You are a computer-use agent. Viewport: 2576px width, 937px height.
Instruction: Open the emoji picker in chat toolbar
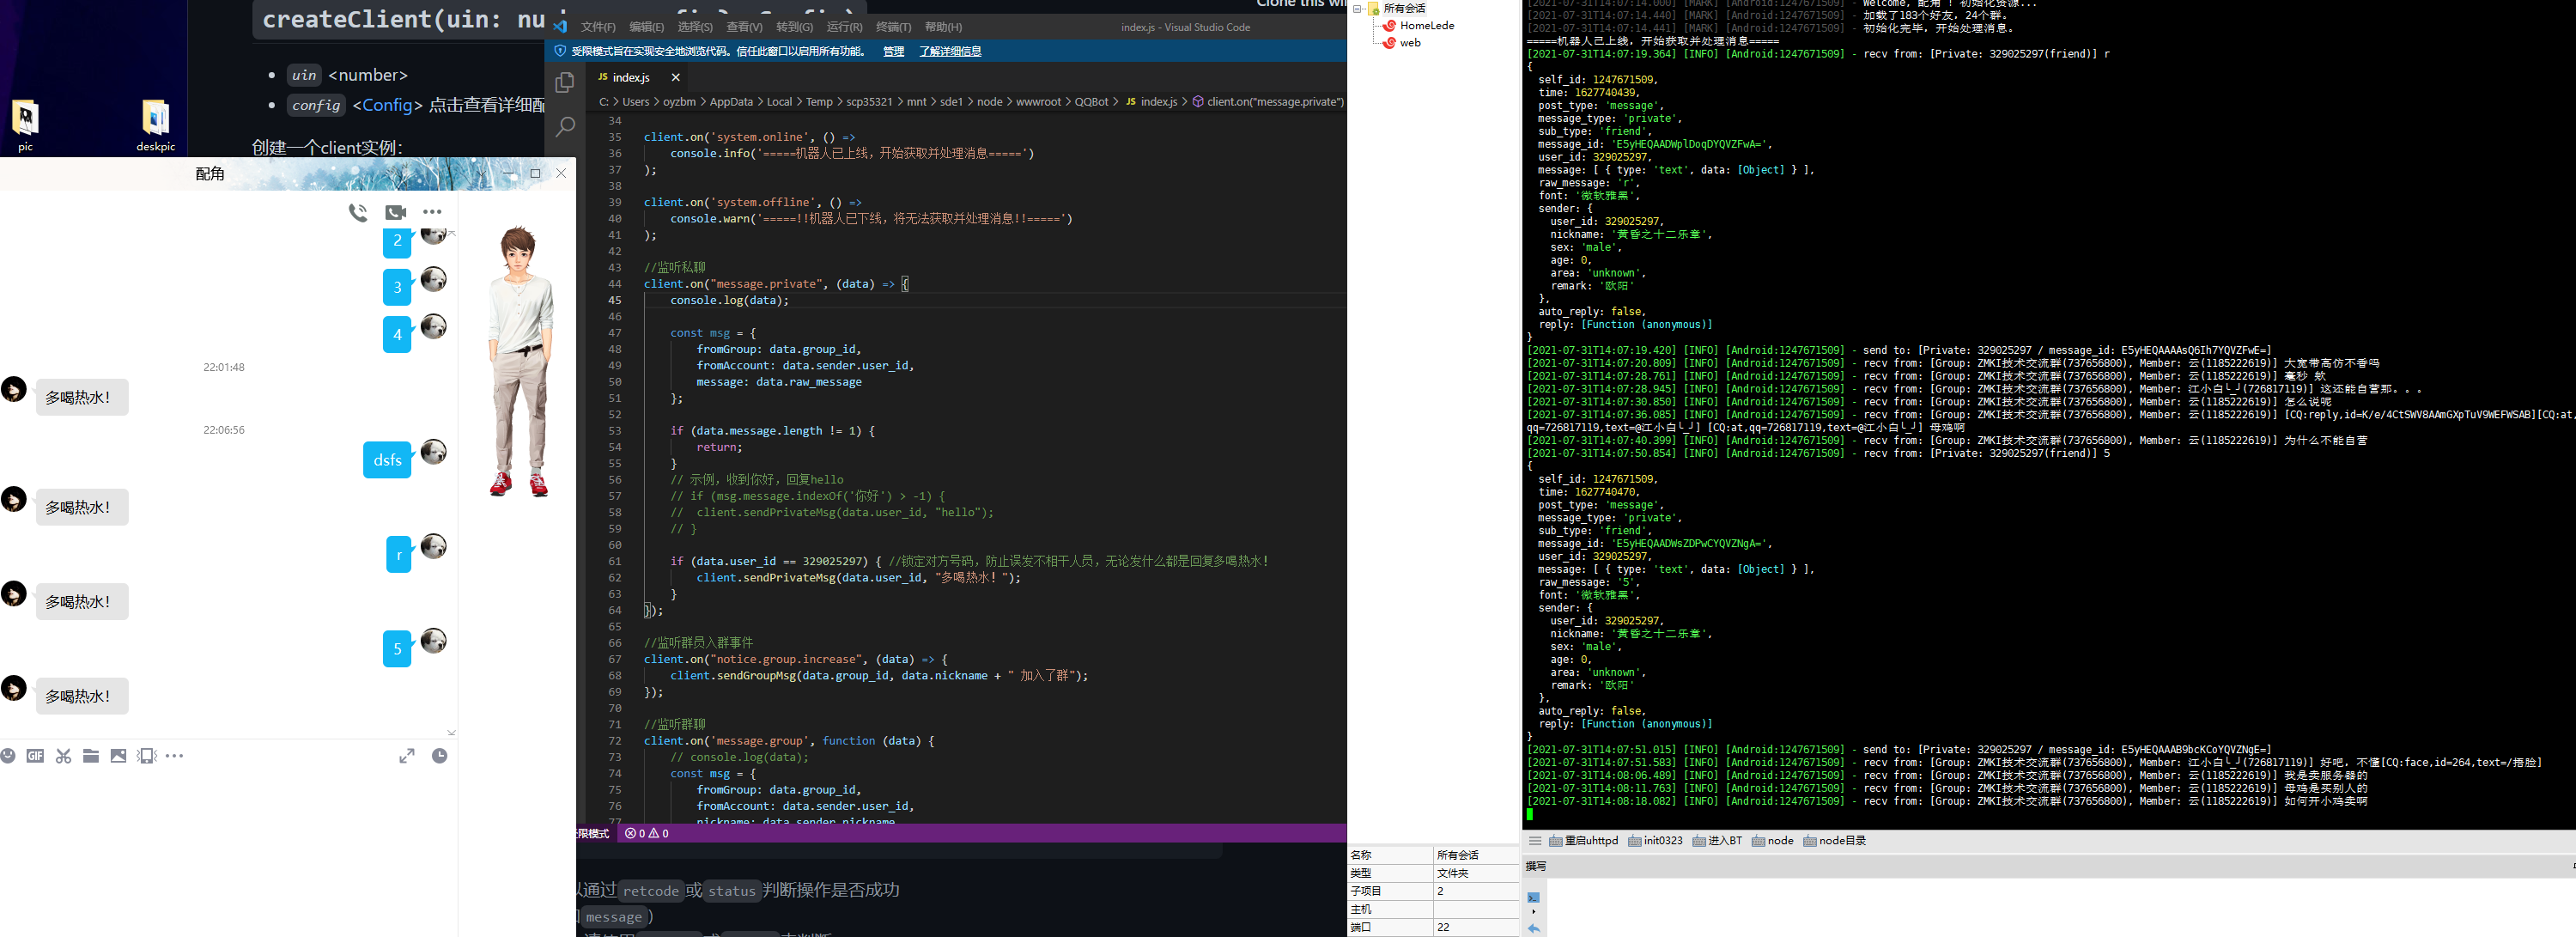tap(9, 756)
